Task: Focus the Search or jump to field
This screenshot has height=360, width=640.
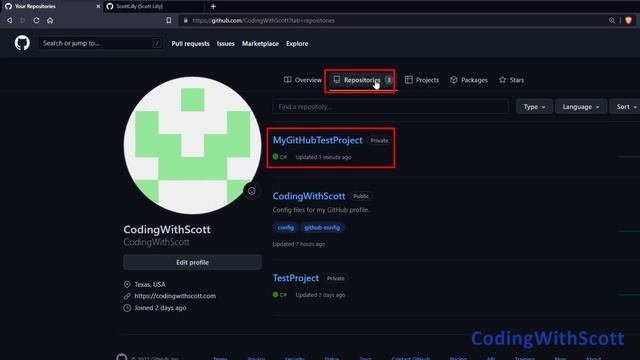Action: [x=100, y=43]
